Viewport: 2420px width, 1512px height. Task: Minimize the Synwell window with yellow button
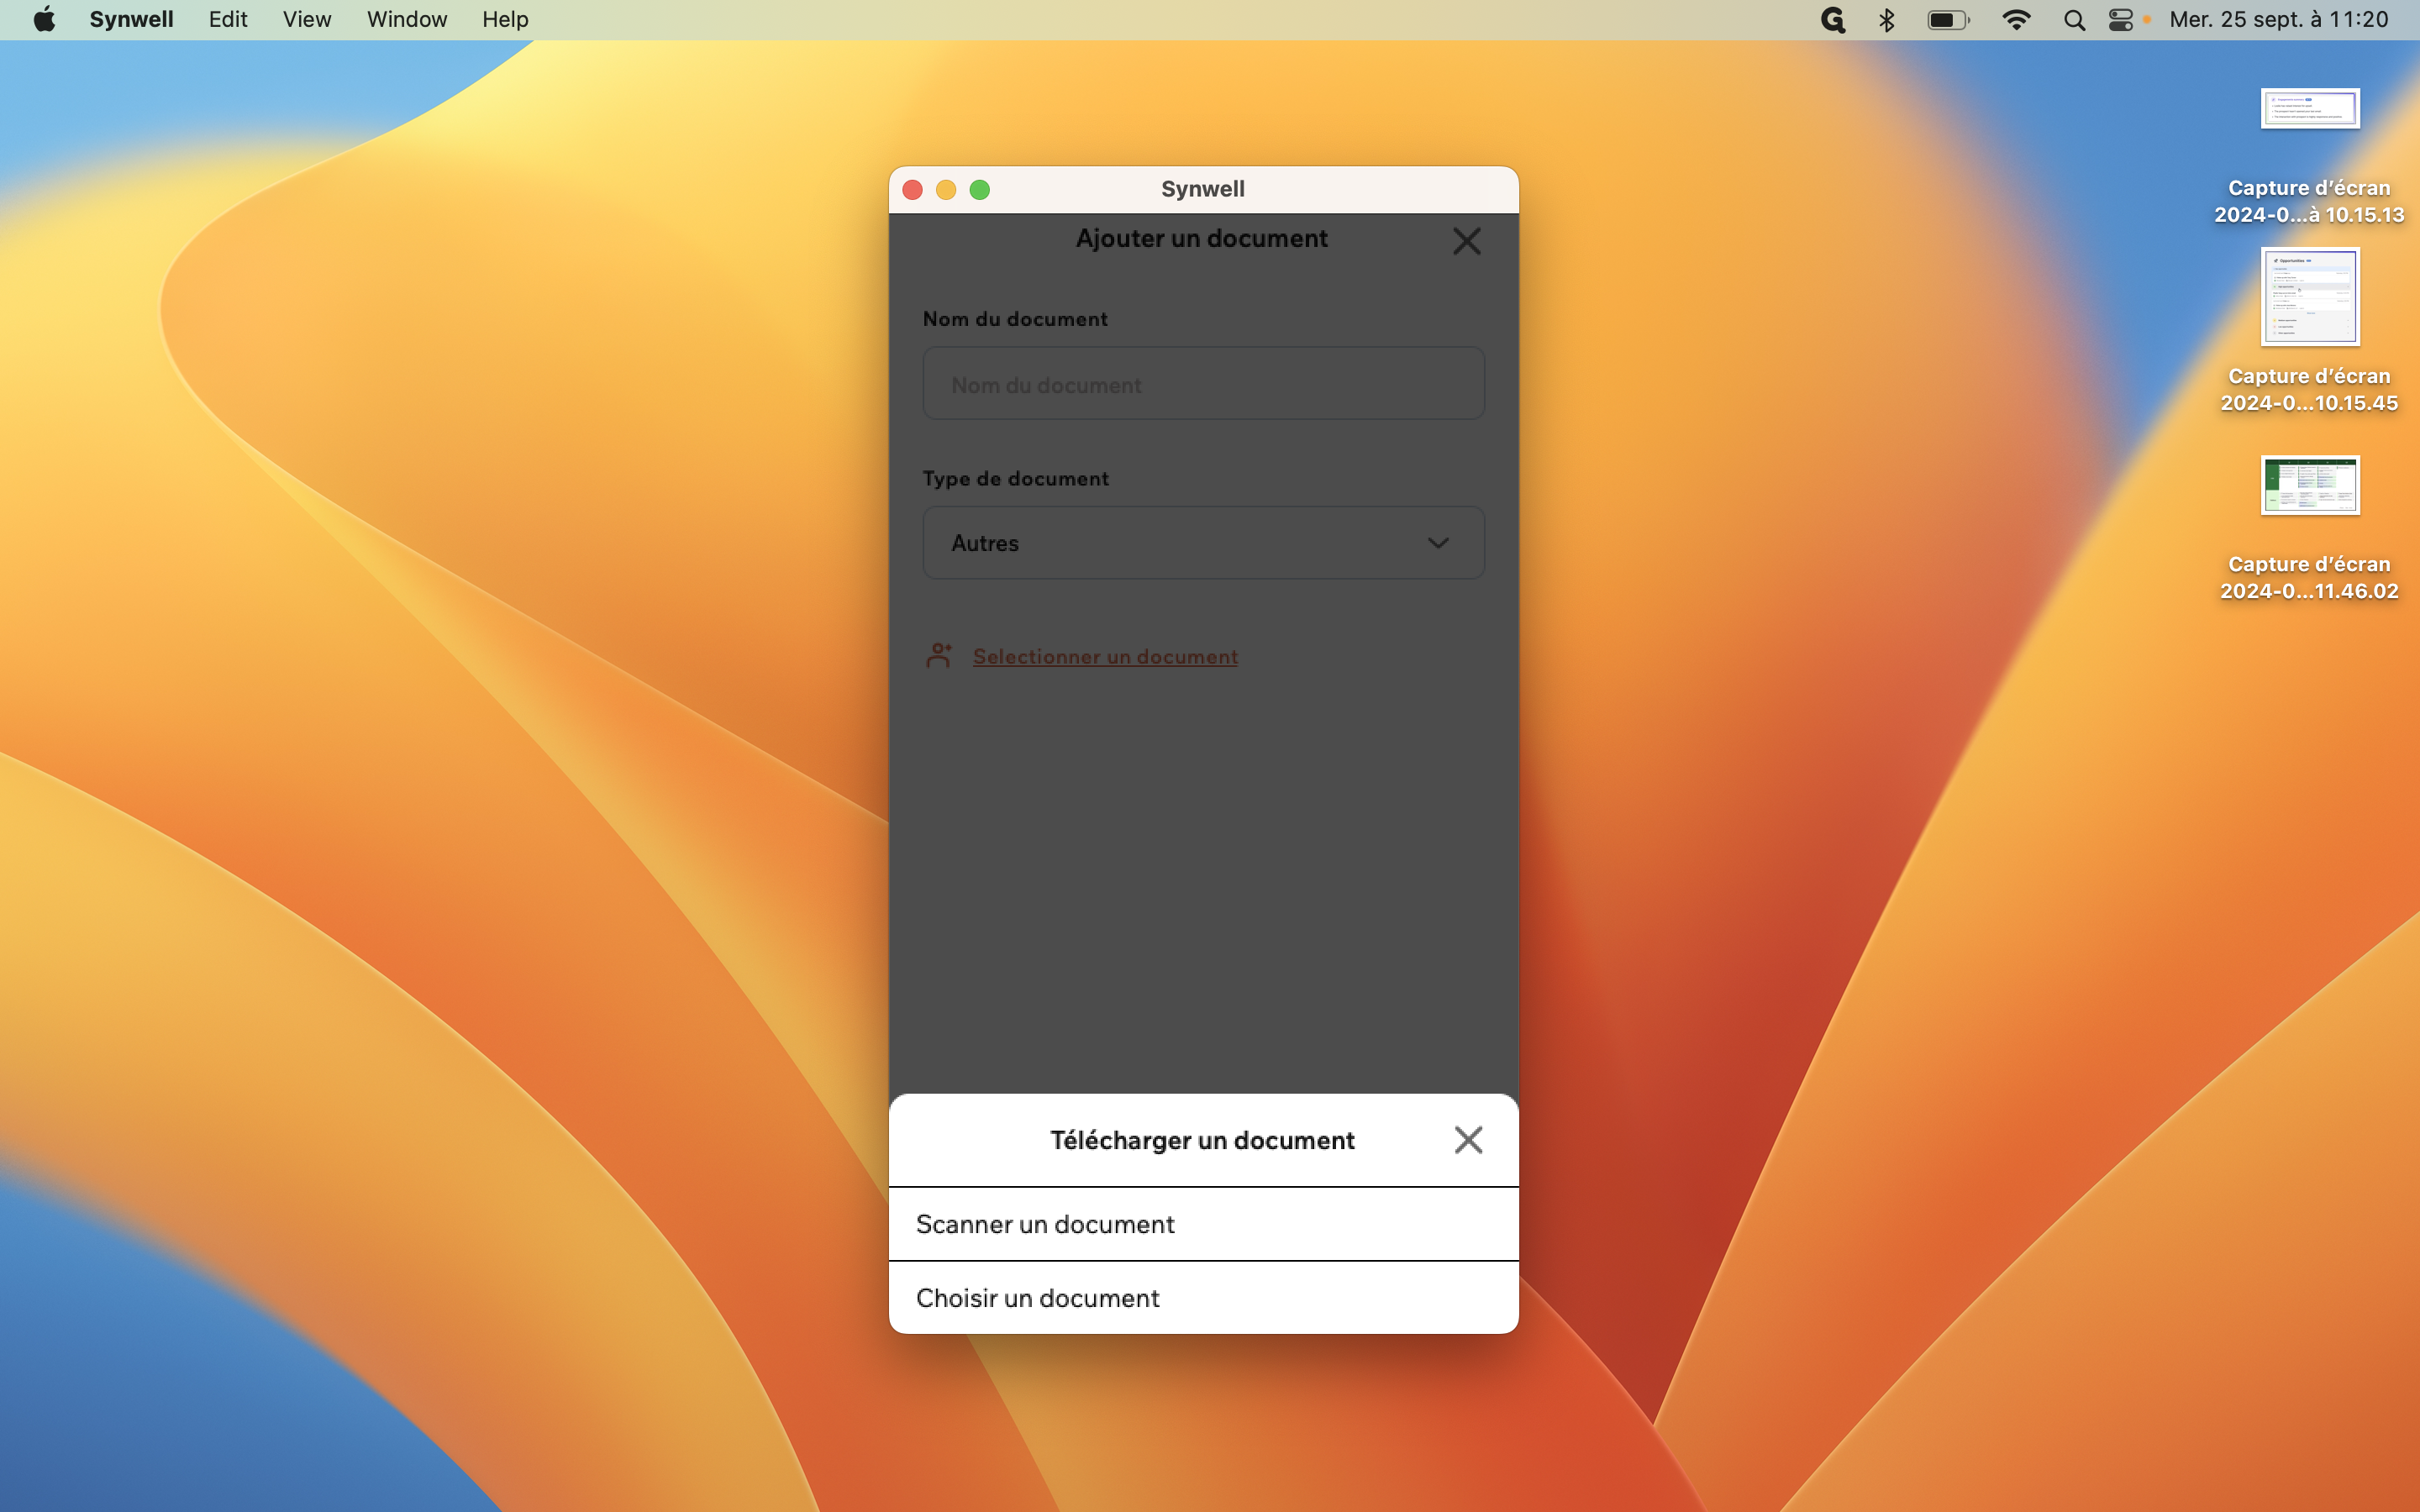tap(946, 190)
